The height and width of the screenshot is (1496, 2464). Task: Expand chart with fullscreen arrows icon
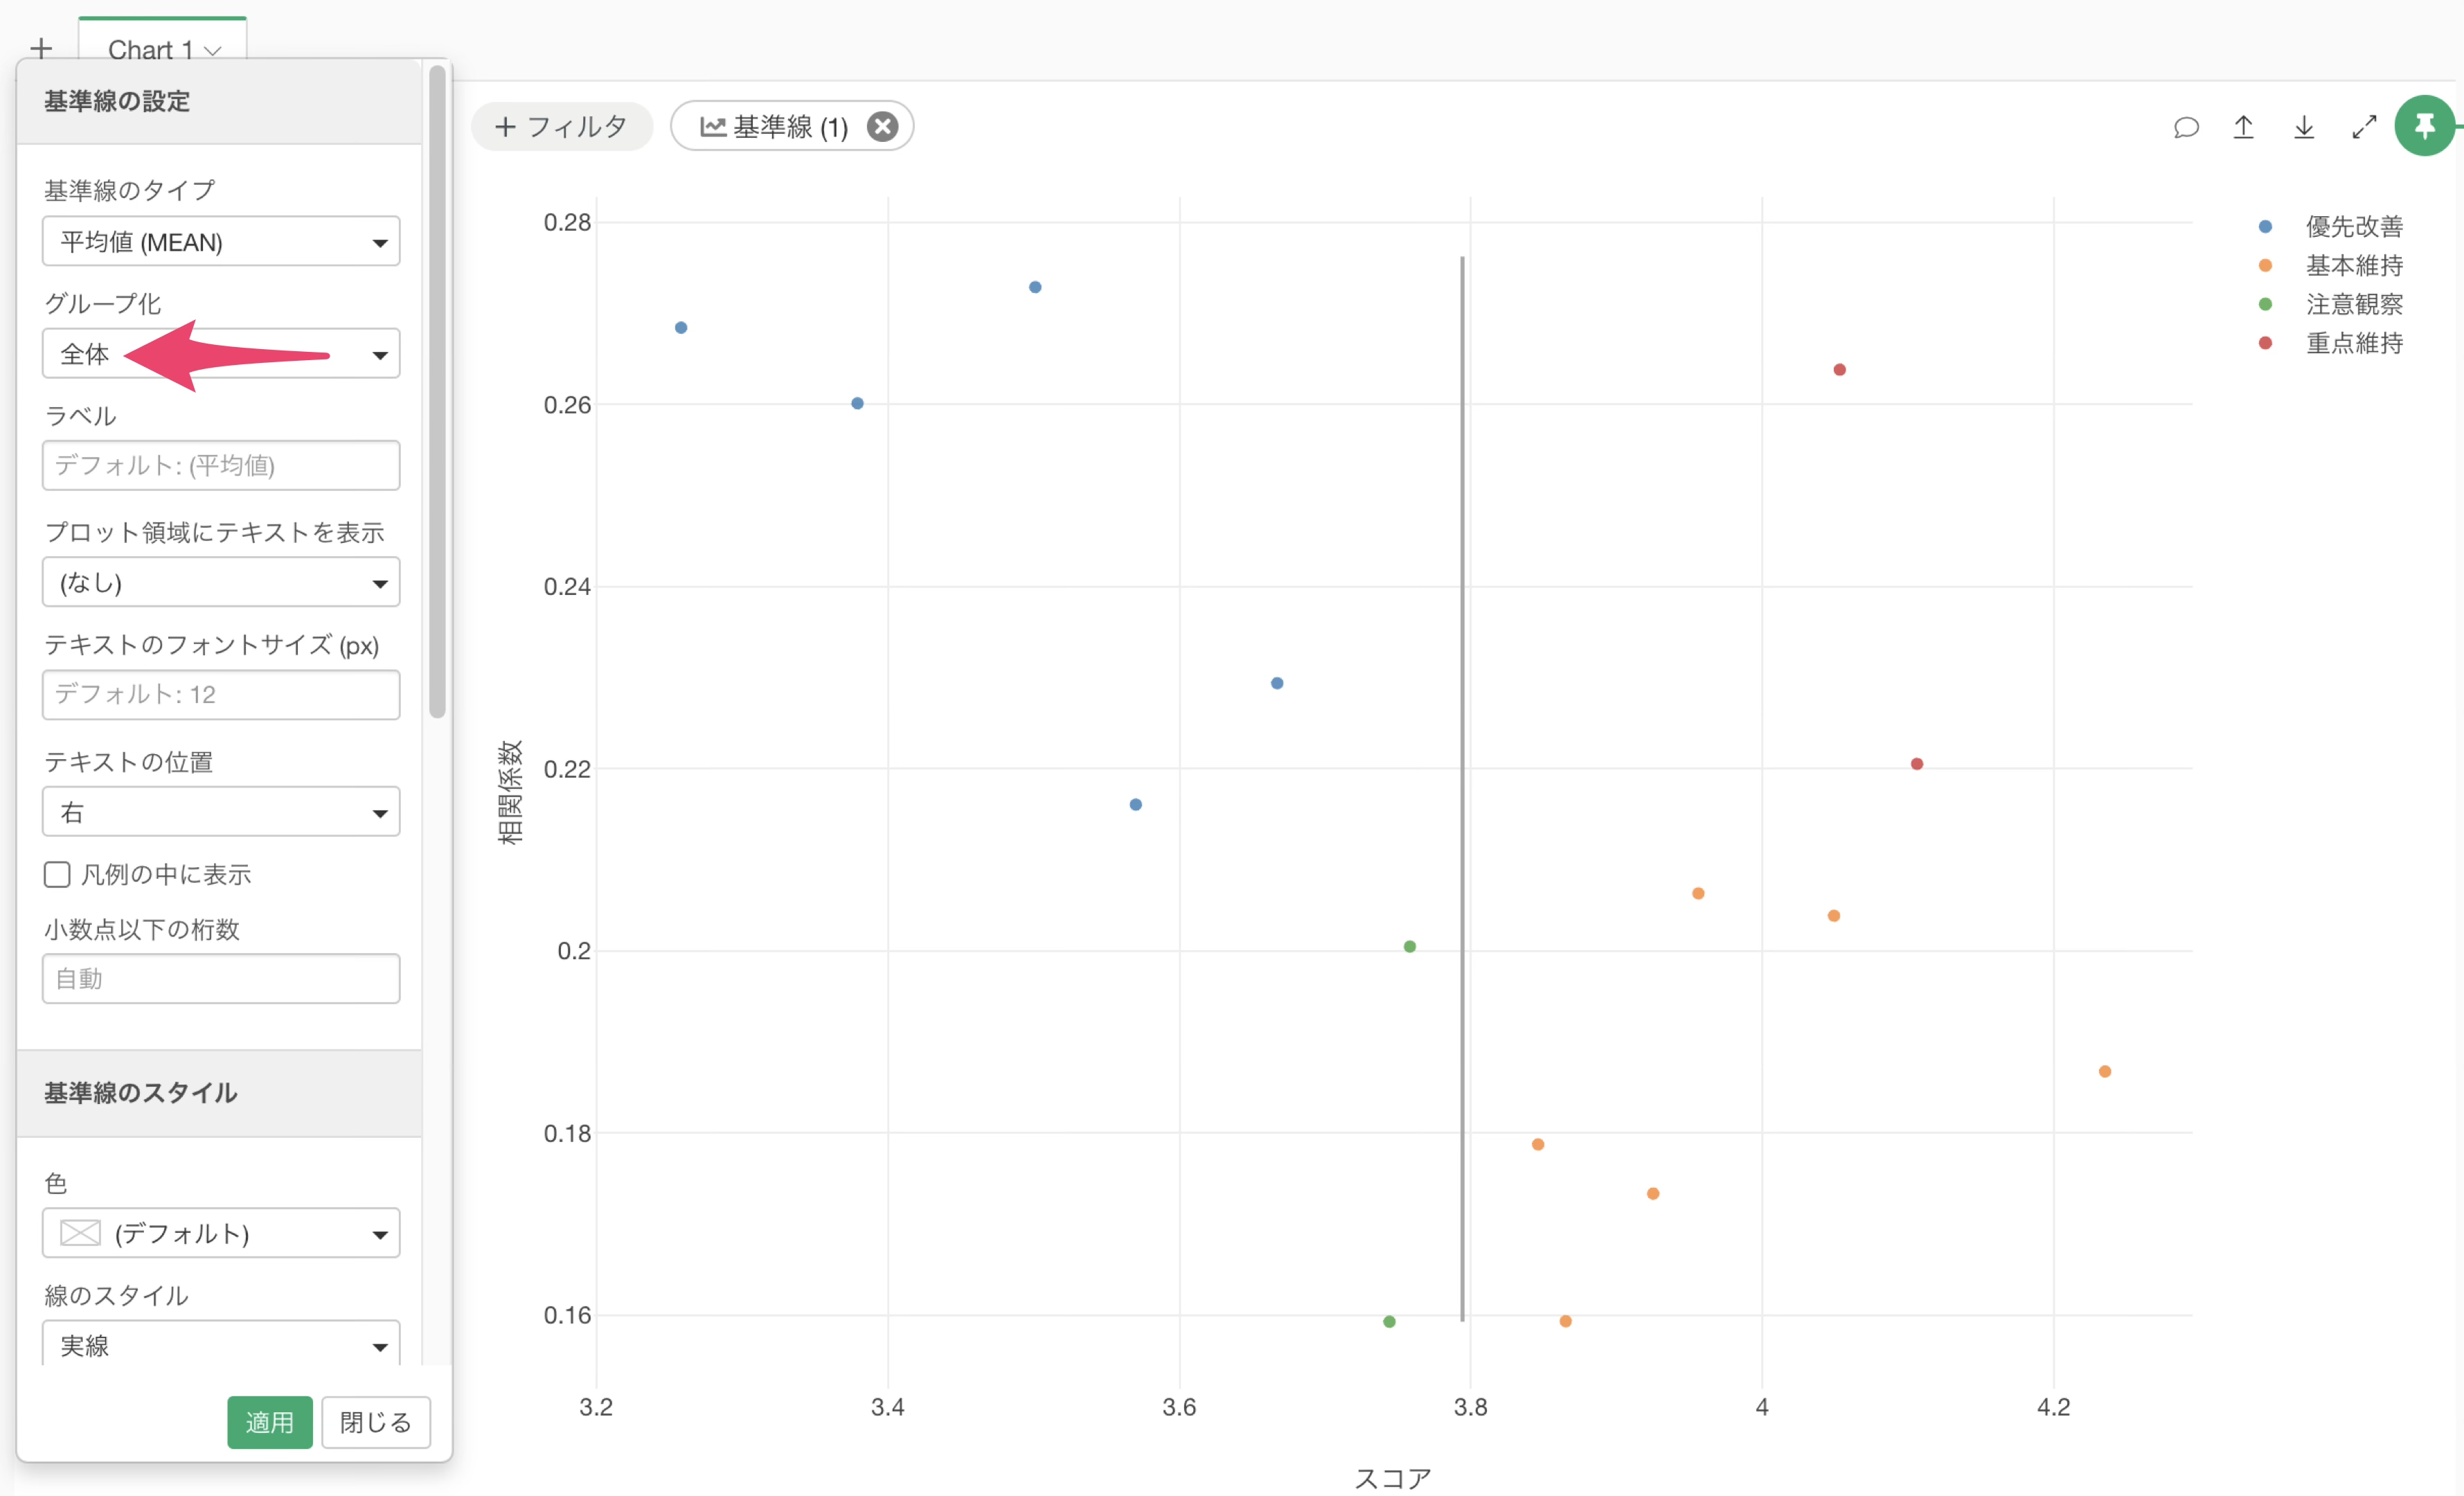pos(2364,127)
